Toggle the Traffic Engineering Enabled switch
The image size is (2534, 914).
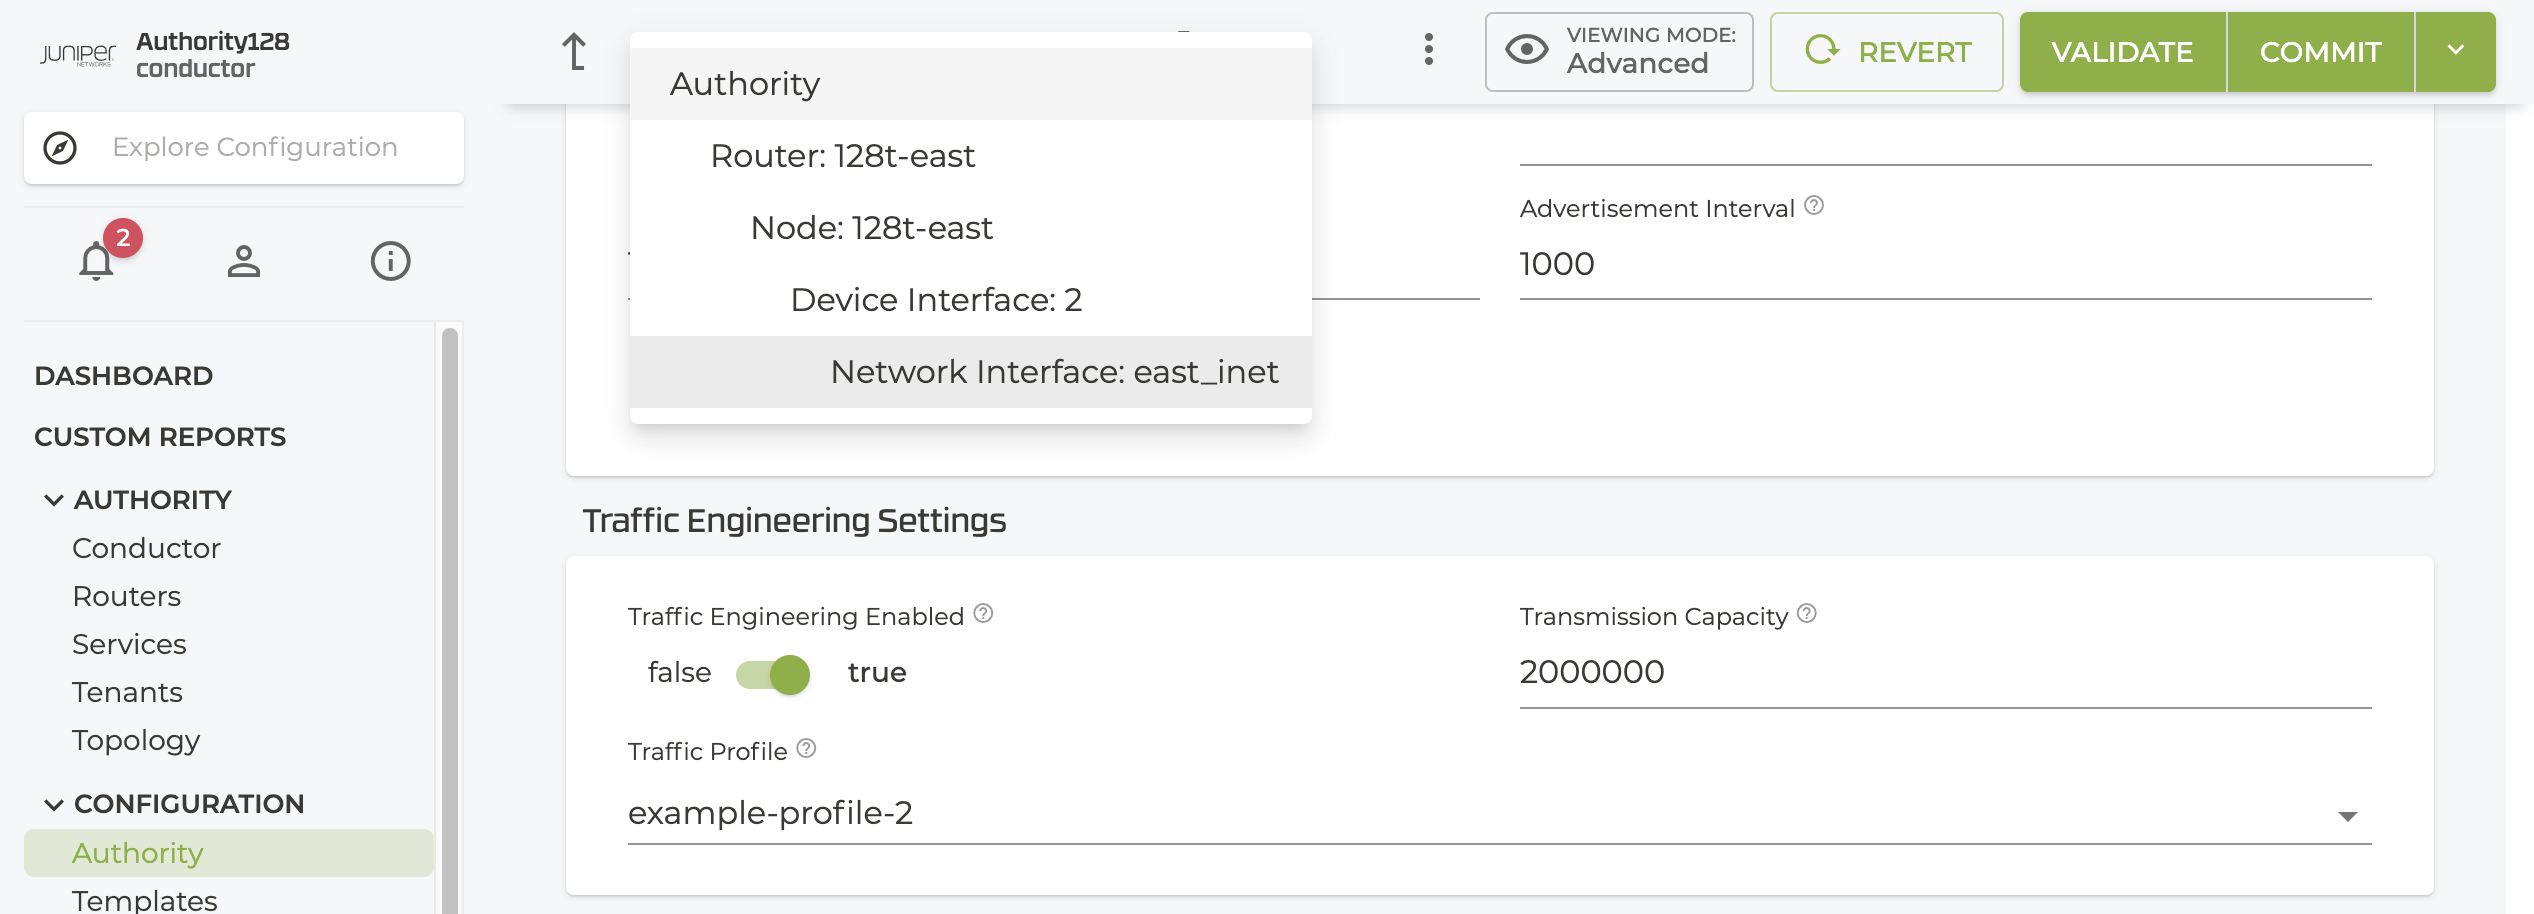tap(773, 674)
